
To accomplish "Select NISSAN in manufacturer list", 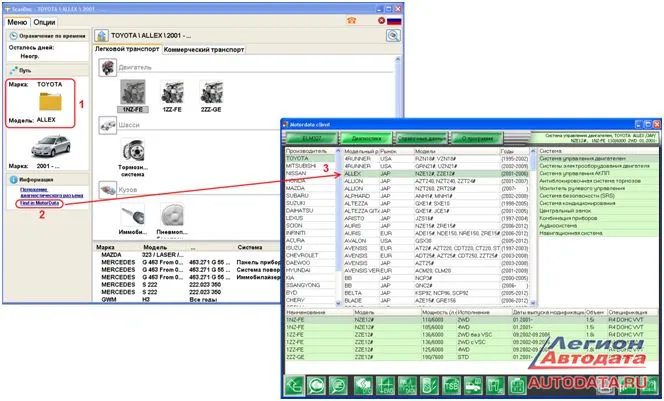I will [x=310, y=173].
